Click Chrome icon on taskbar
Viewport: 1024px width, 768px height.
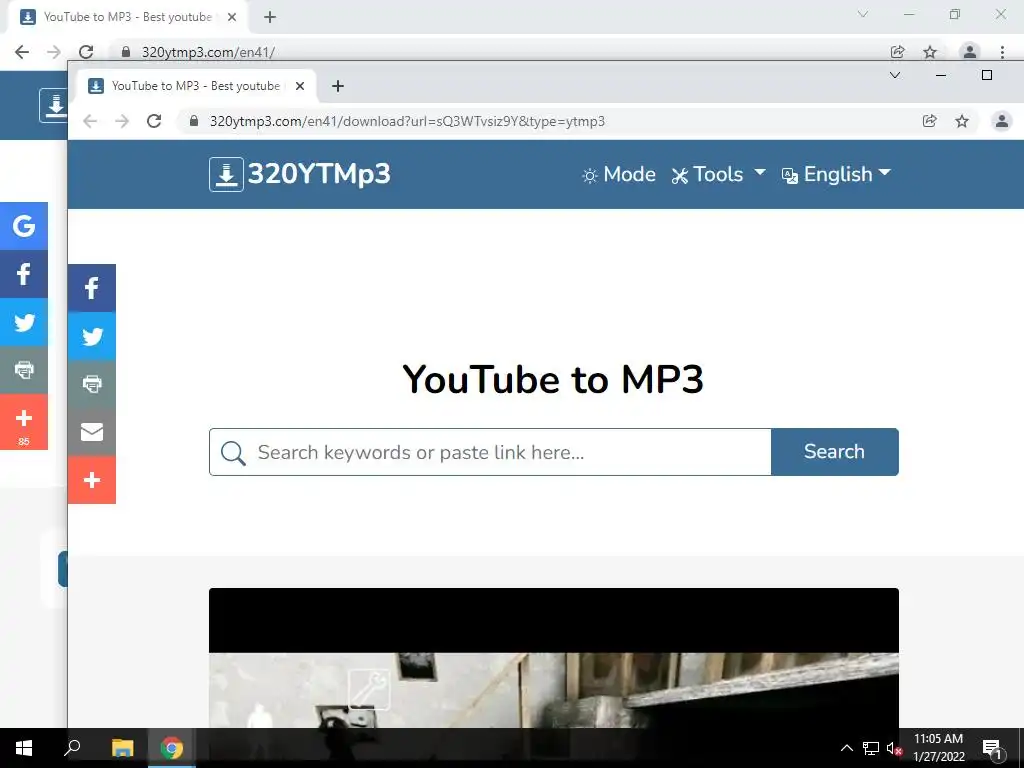click(x=172, y=748)
